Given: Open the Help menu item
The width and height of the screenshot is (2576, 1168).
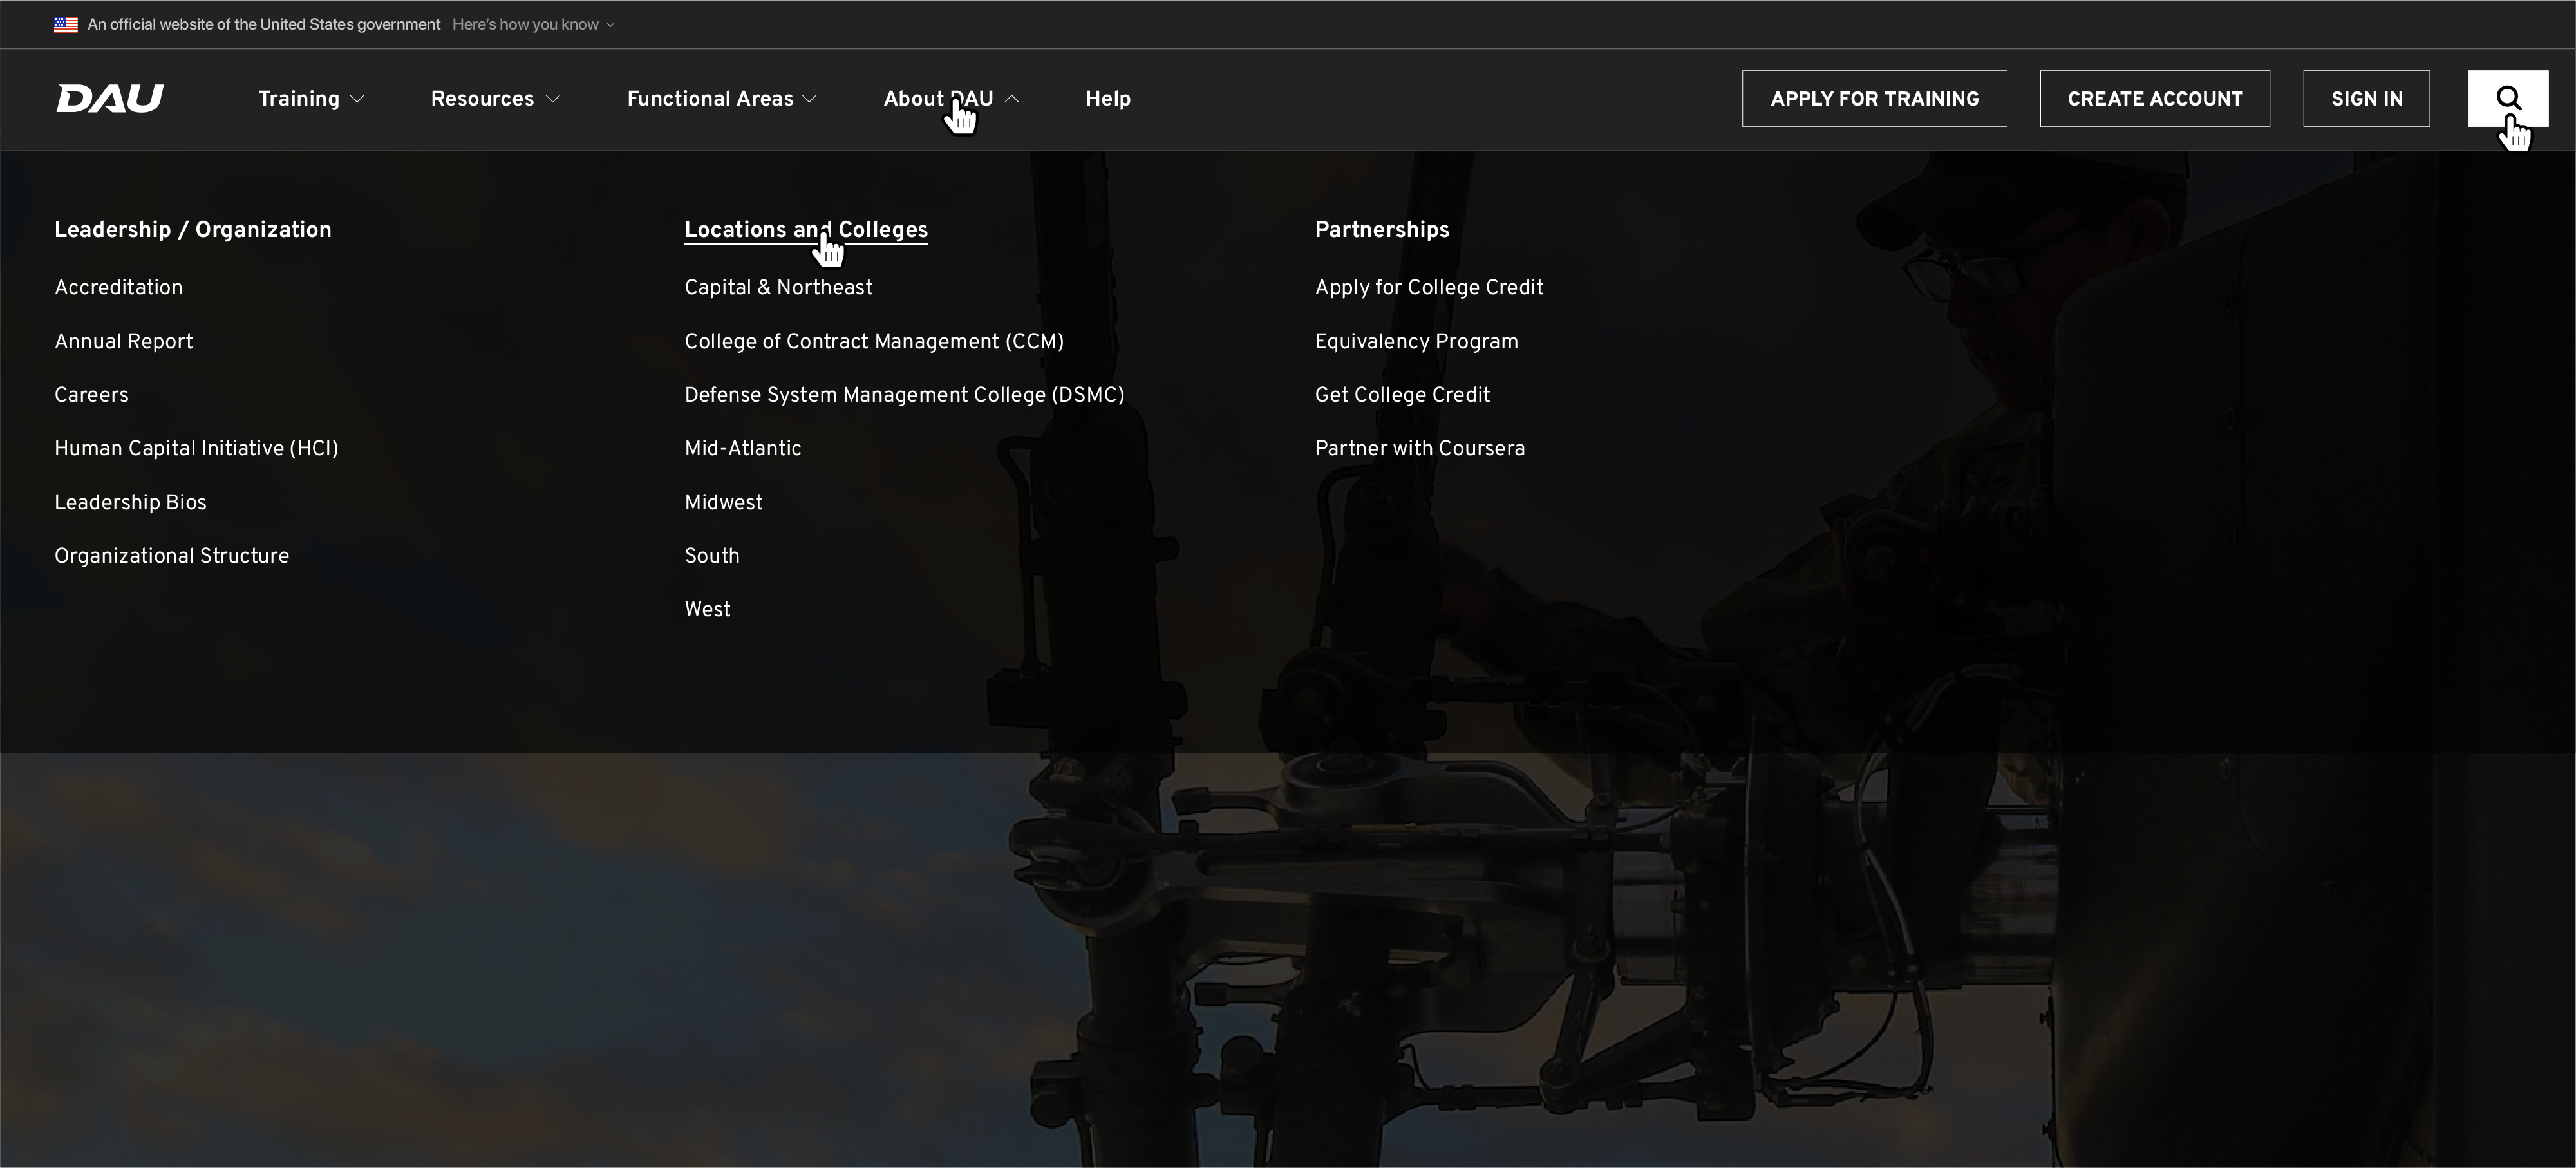Looking at the screenshot, I should tap(1108, 98).
